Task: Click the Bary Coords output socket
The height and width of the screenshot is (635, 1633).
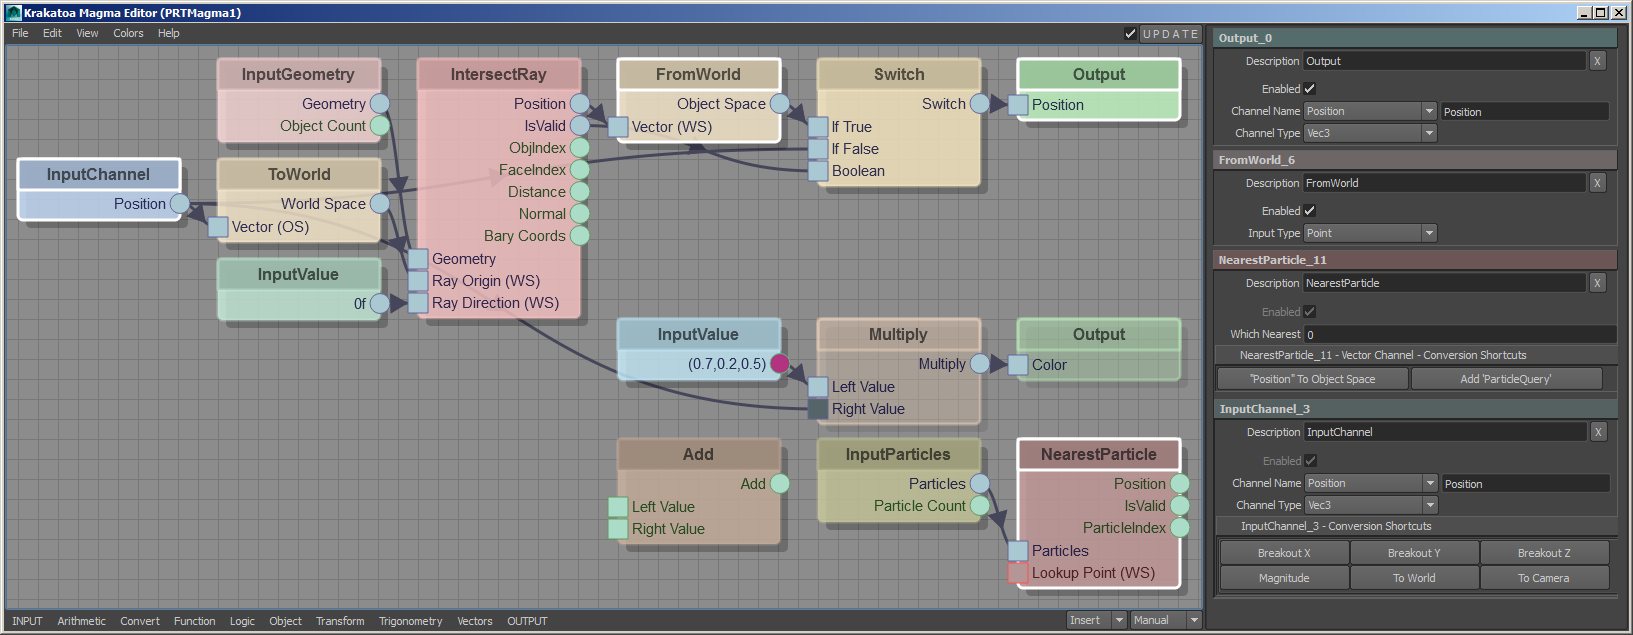Action: pos(580,235)
